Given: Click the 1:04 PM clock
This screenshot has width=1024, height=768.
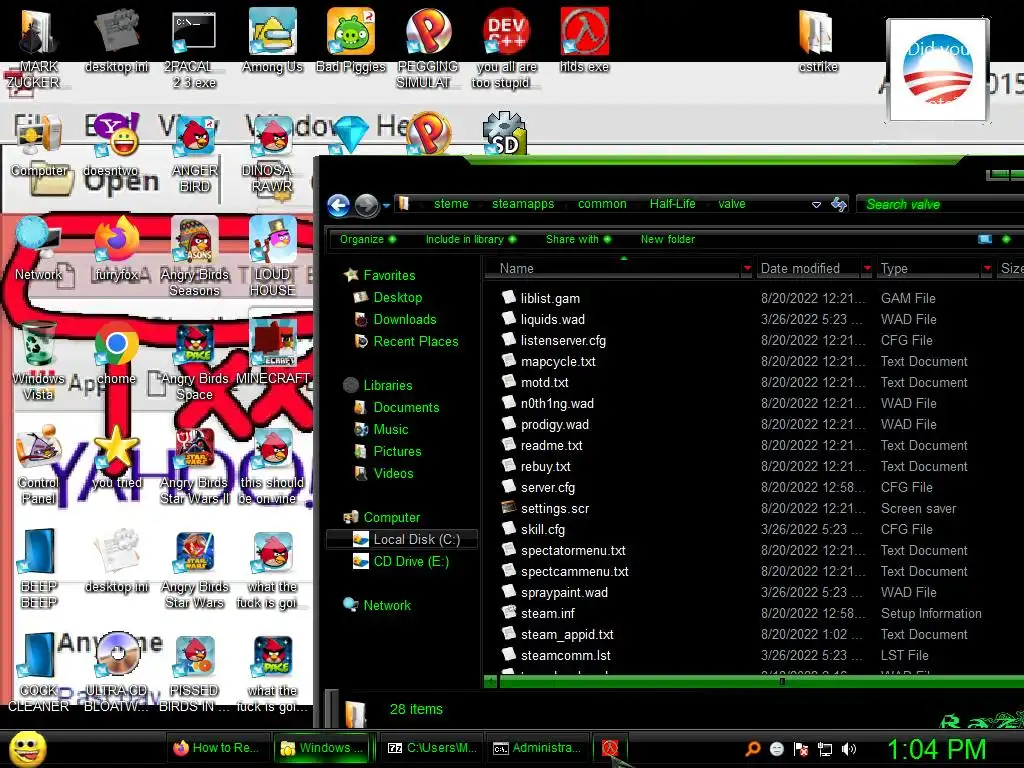Looking at the screenshot, I should 936,749.
